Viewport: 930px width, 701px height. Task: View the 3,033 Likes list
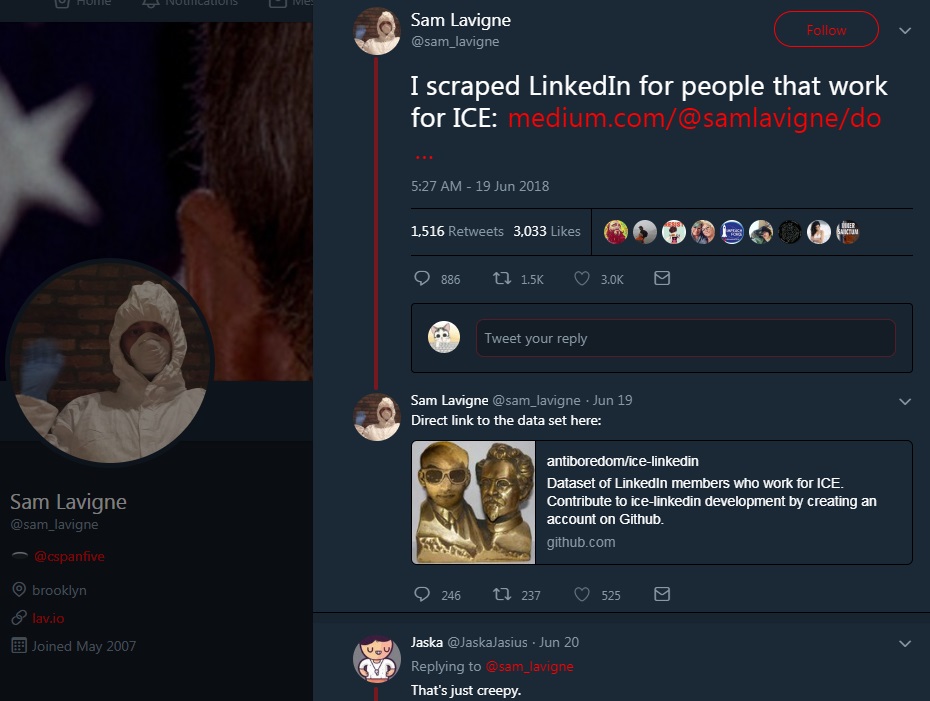[546, 231]
